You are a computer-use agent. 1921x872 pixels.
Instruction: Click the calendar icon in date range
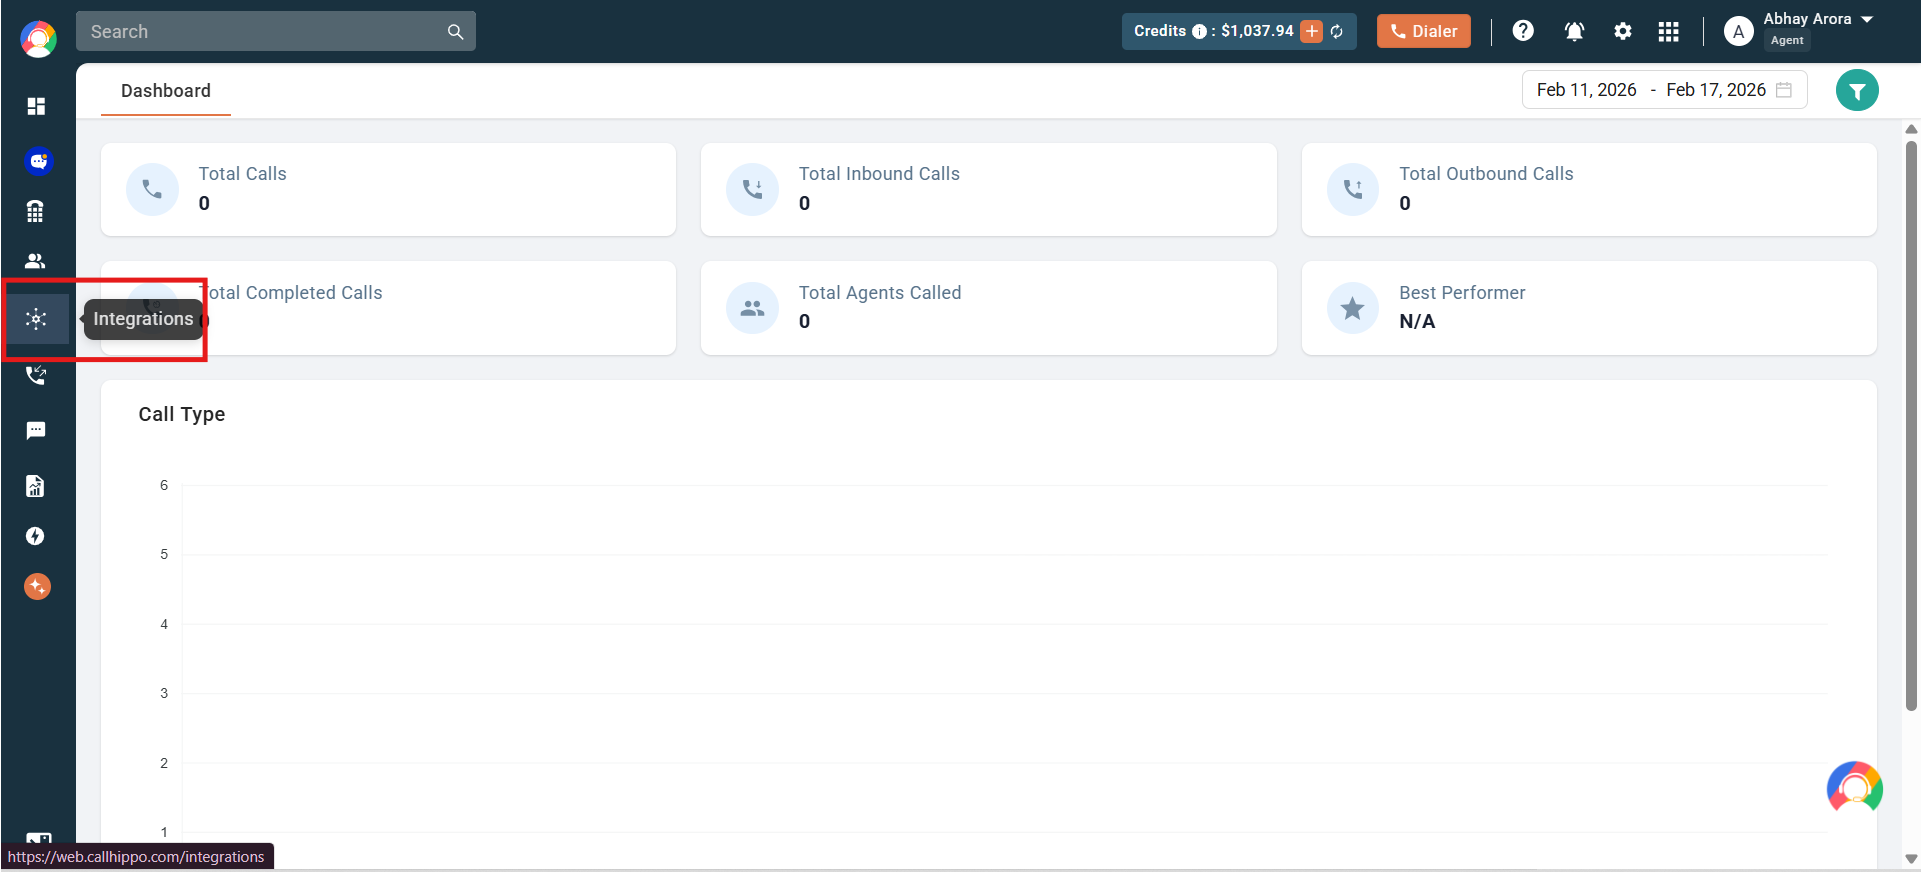[x=1784, y=90]
